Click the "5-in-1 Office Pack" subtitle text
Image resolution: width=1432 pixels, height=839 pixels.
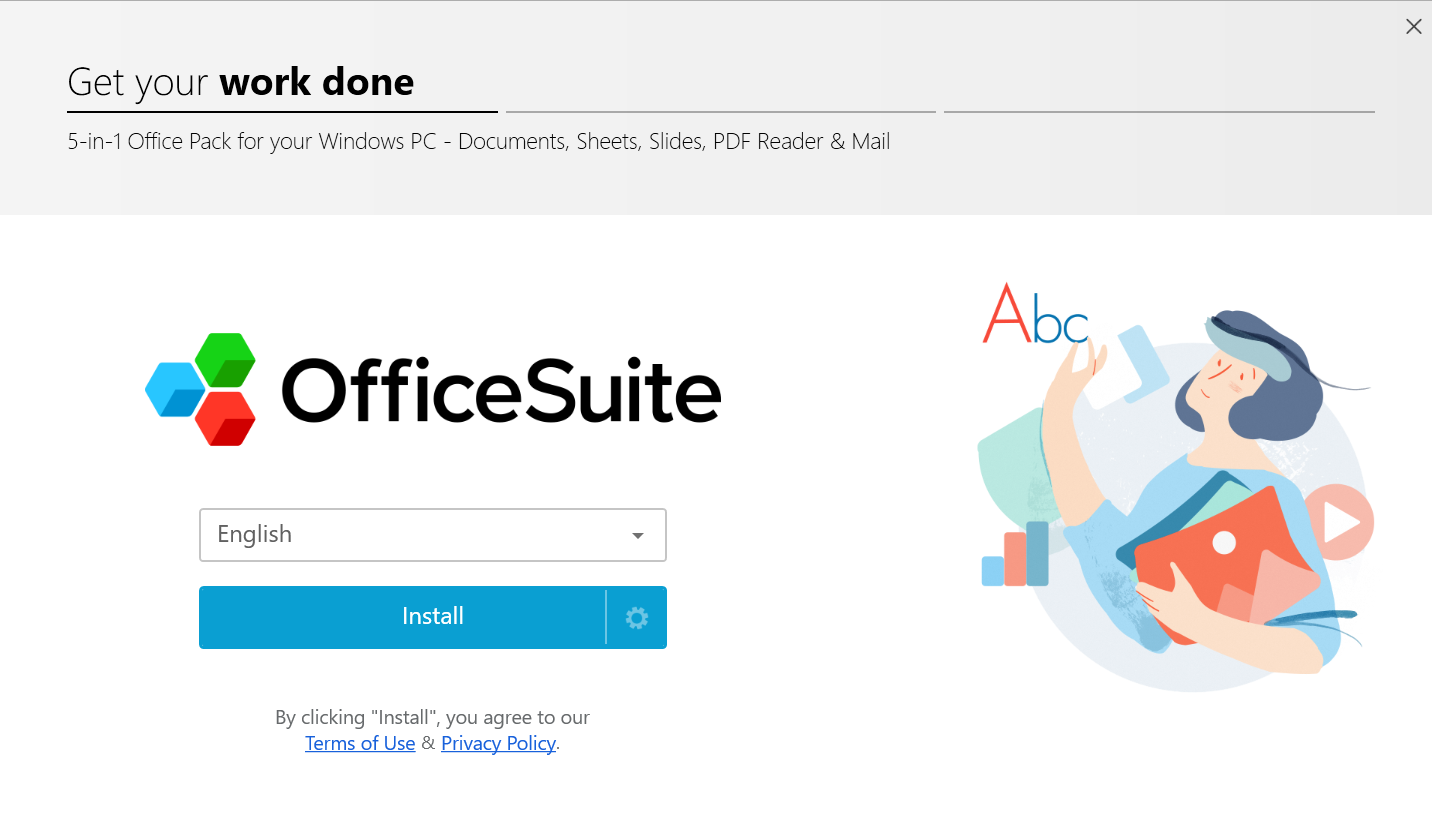click(x=479, y=142)
